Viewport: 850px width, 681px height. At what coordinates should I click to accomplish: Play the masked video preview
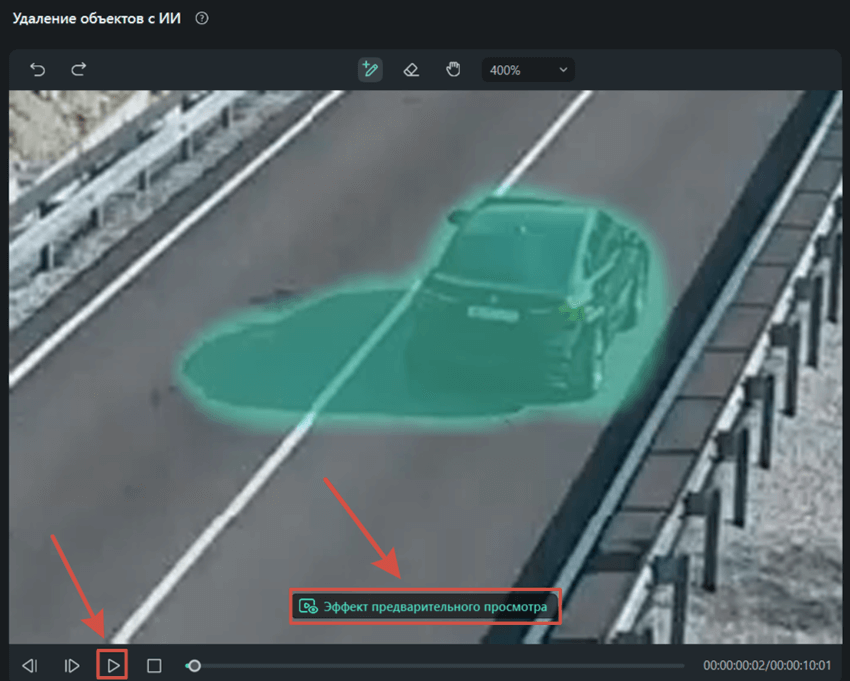[x=113, y=665]
